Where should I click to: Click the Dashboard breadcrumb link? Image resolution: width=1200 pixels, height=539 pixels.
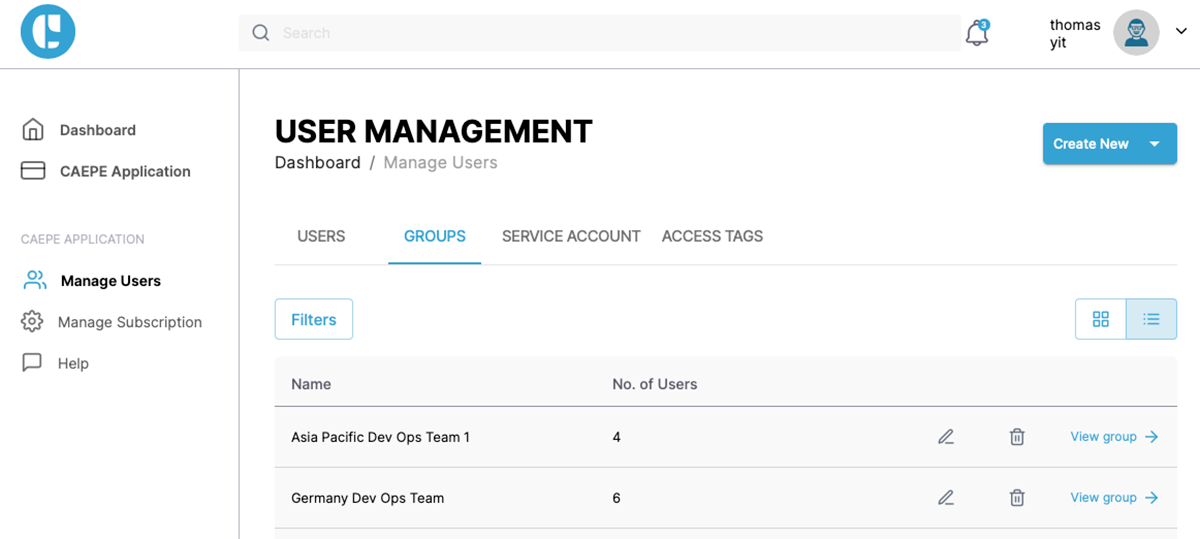click(x=317, y=163)
